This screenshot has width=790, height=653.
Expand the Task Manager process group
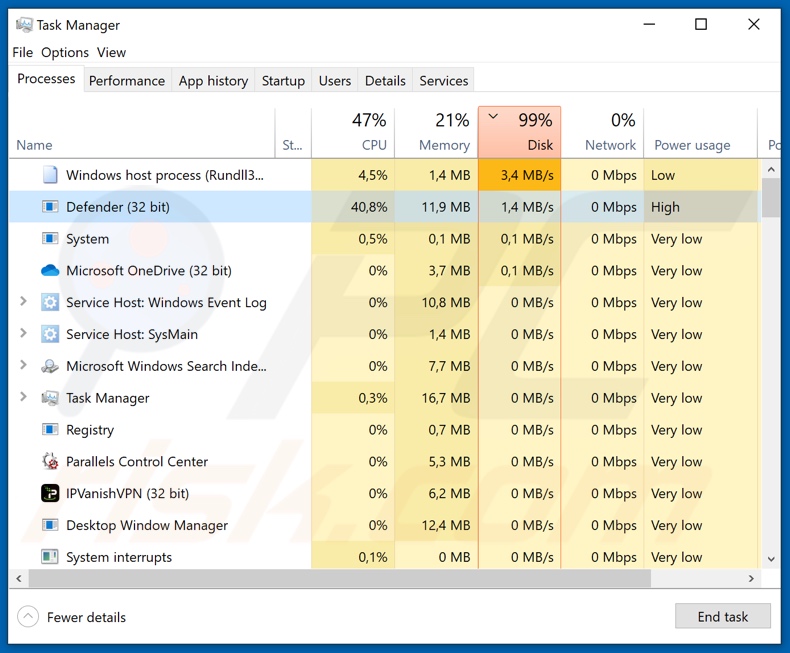23,398
